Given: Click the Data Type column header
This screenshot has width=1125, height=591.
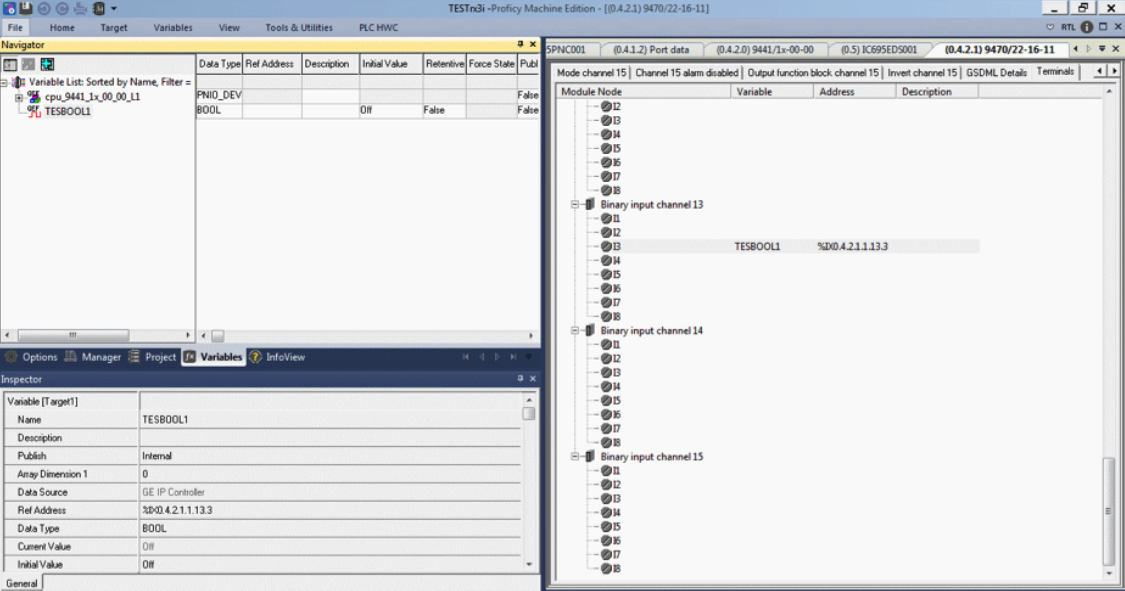Looking at the screenshot, I should tap(220, 64).
